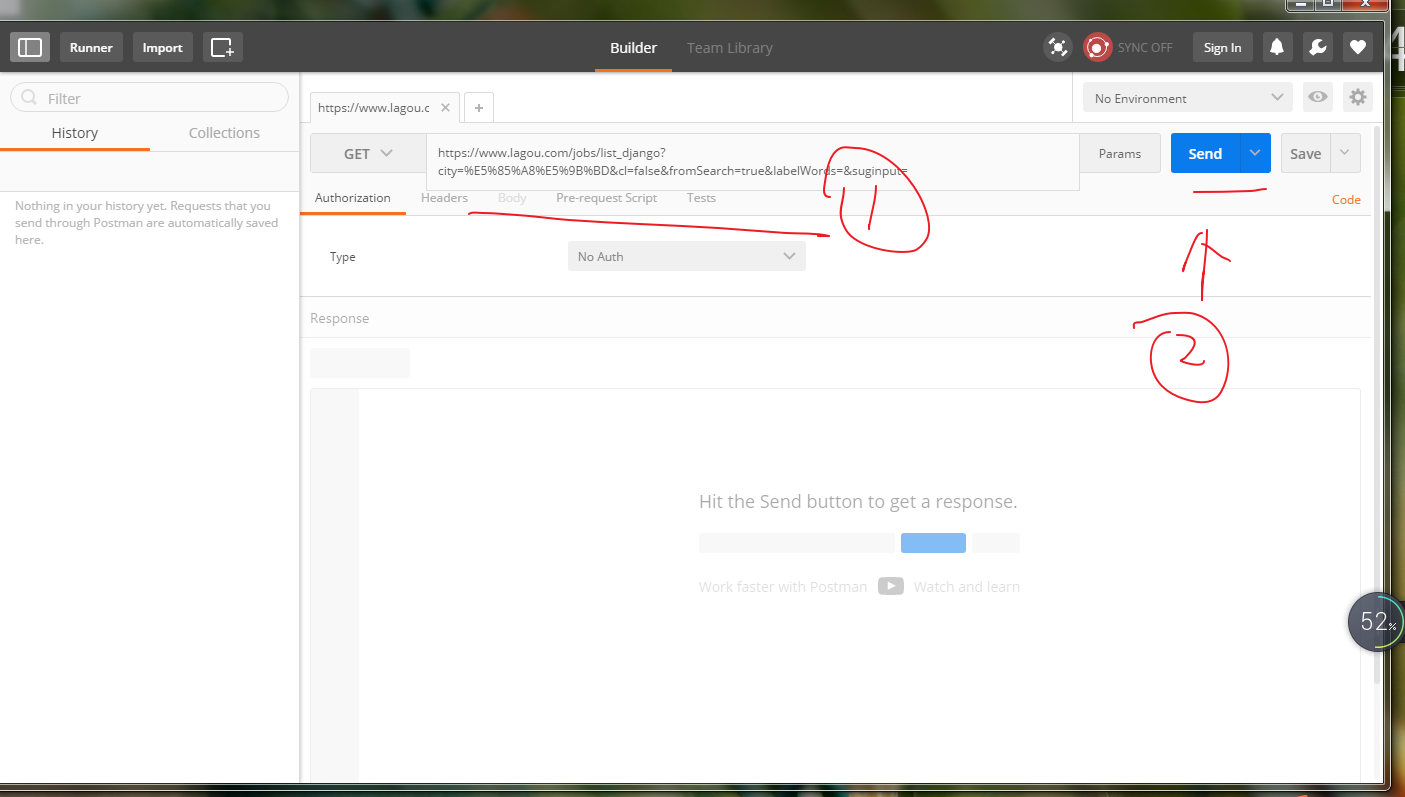The width and height of the screenshot is (1405, 797).
Task: Click the 52% floating widget
Action: (1376, 622)
